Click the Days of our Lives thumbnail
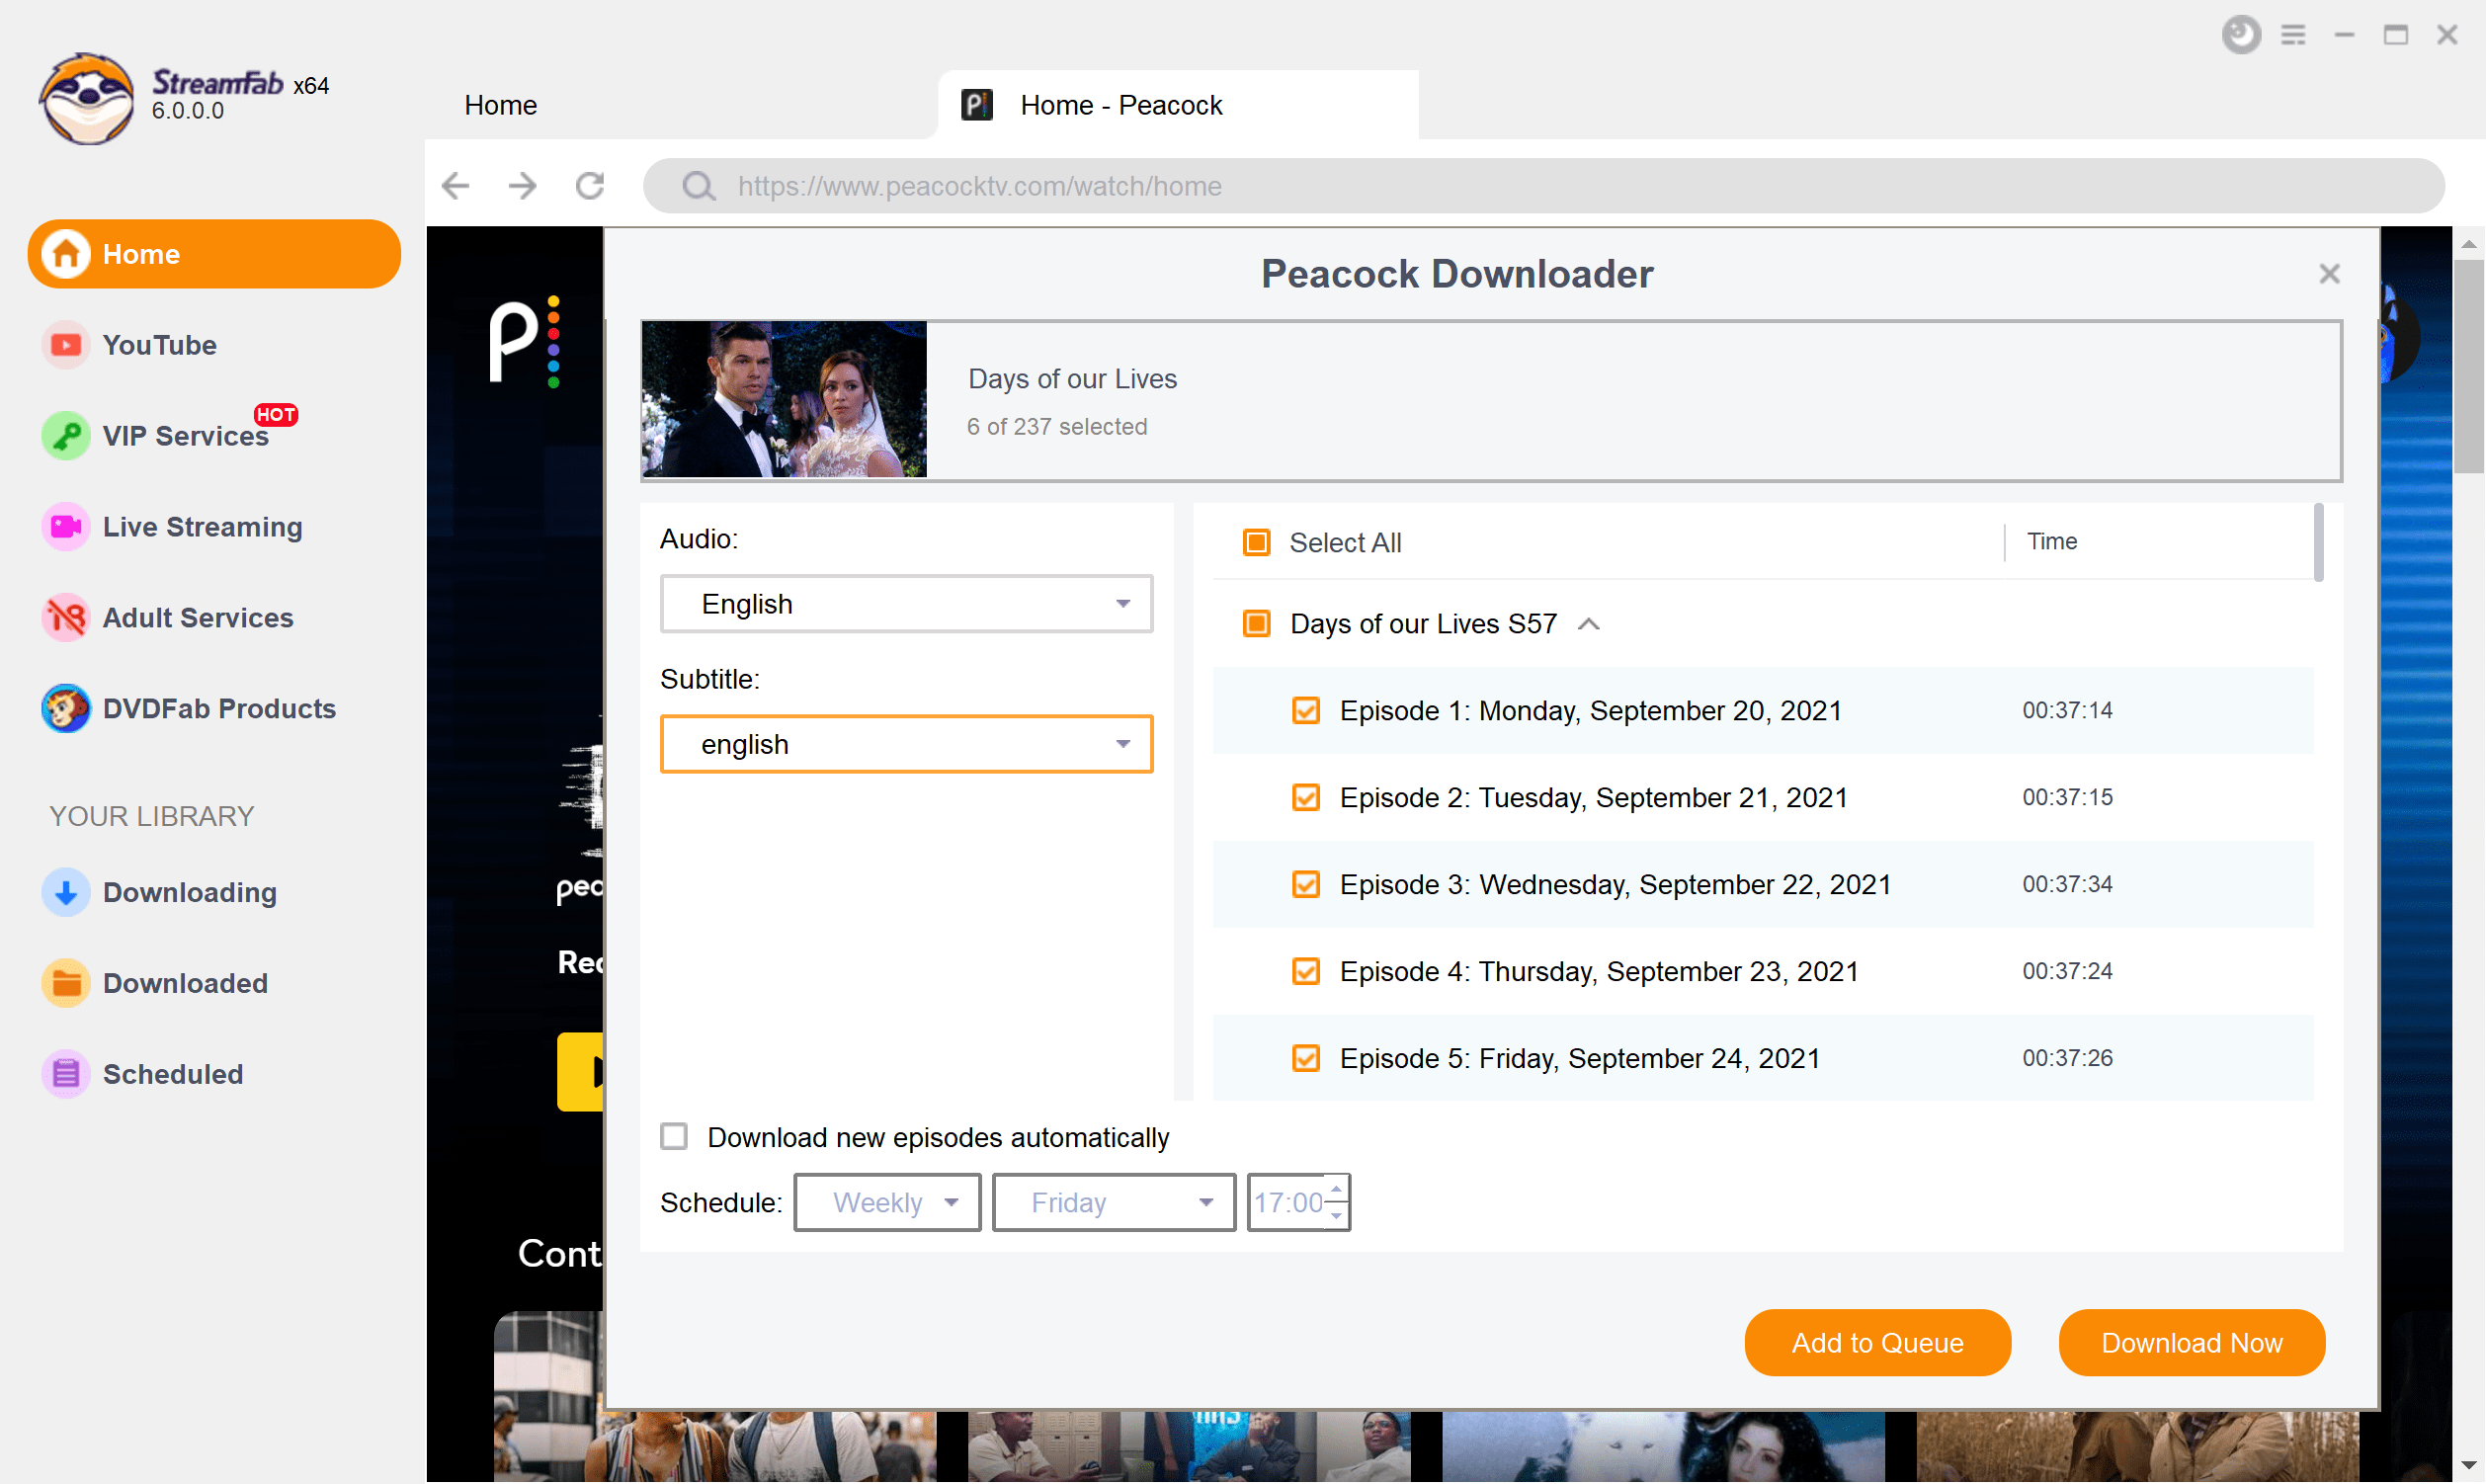Screen dimensions: 2486x1484 (785, 399)
